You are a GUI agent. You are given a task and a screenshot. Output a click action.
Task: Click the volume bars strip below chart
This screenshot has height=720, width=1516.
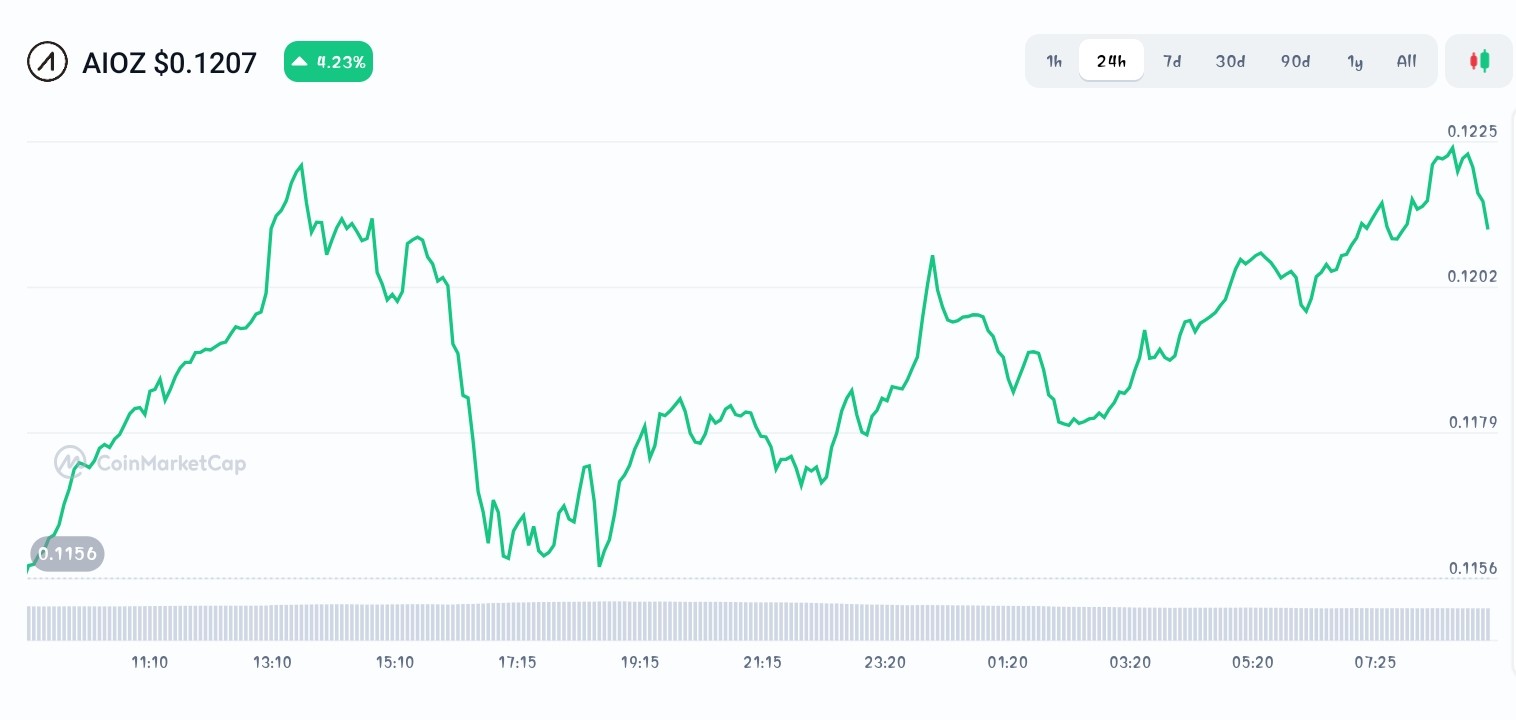[758, 621]
